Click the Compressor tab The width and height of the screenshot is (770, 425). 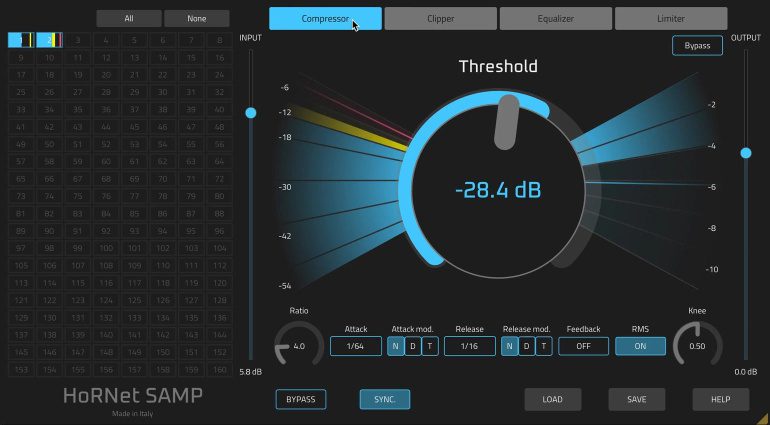[325, 18]
